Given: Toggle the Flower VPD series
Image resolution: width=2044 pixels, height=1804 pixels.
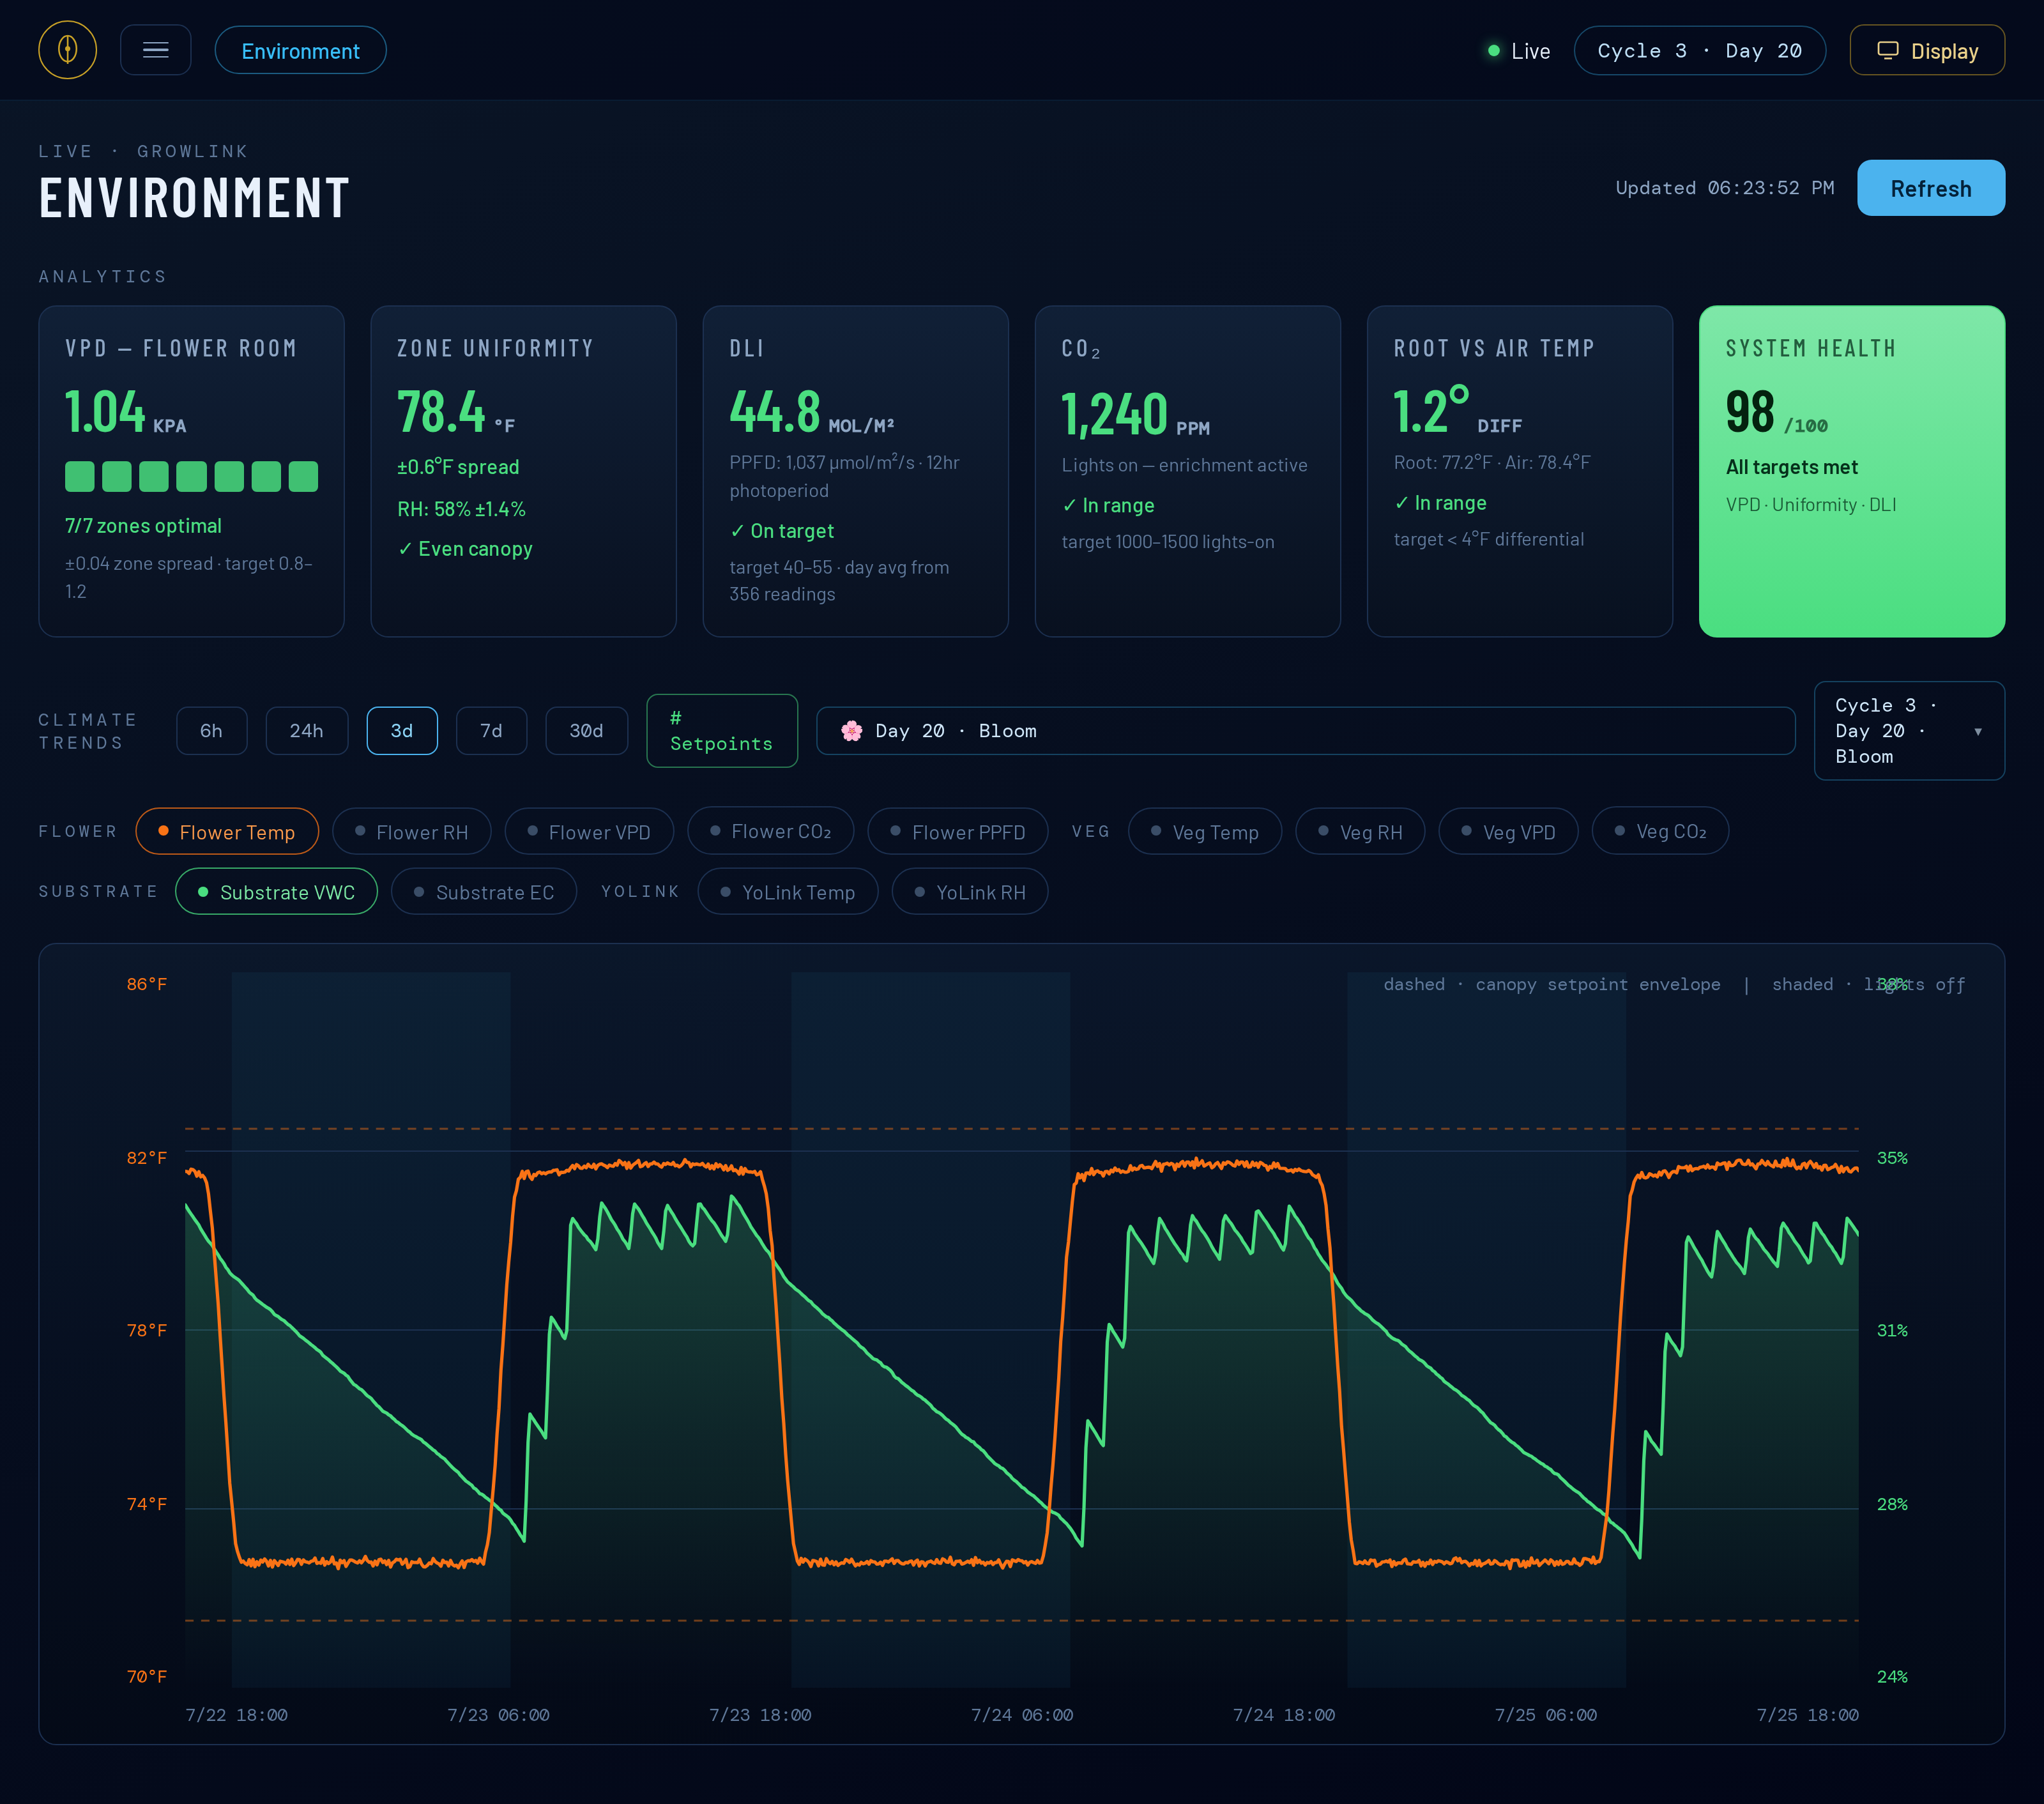Looking at the screenshot, I should tap(589, 832).
